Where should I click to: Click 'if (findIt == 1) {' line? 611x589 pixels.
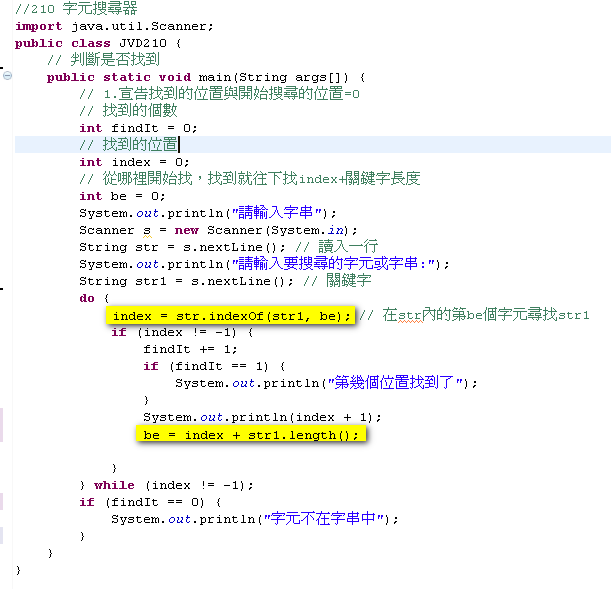point(214,366)
